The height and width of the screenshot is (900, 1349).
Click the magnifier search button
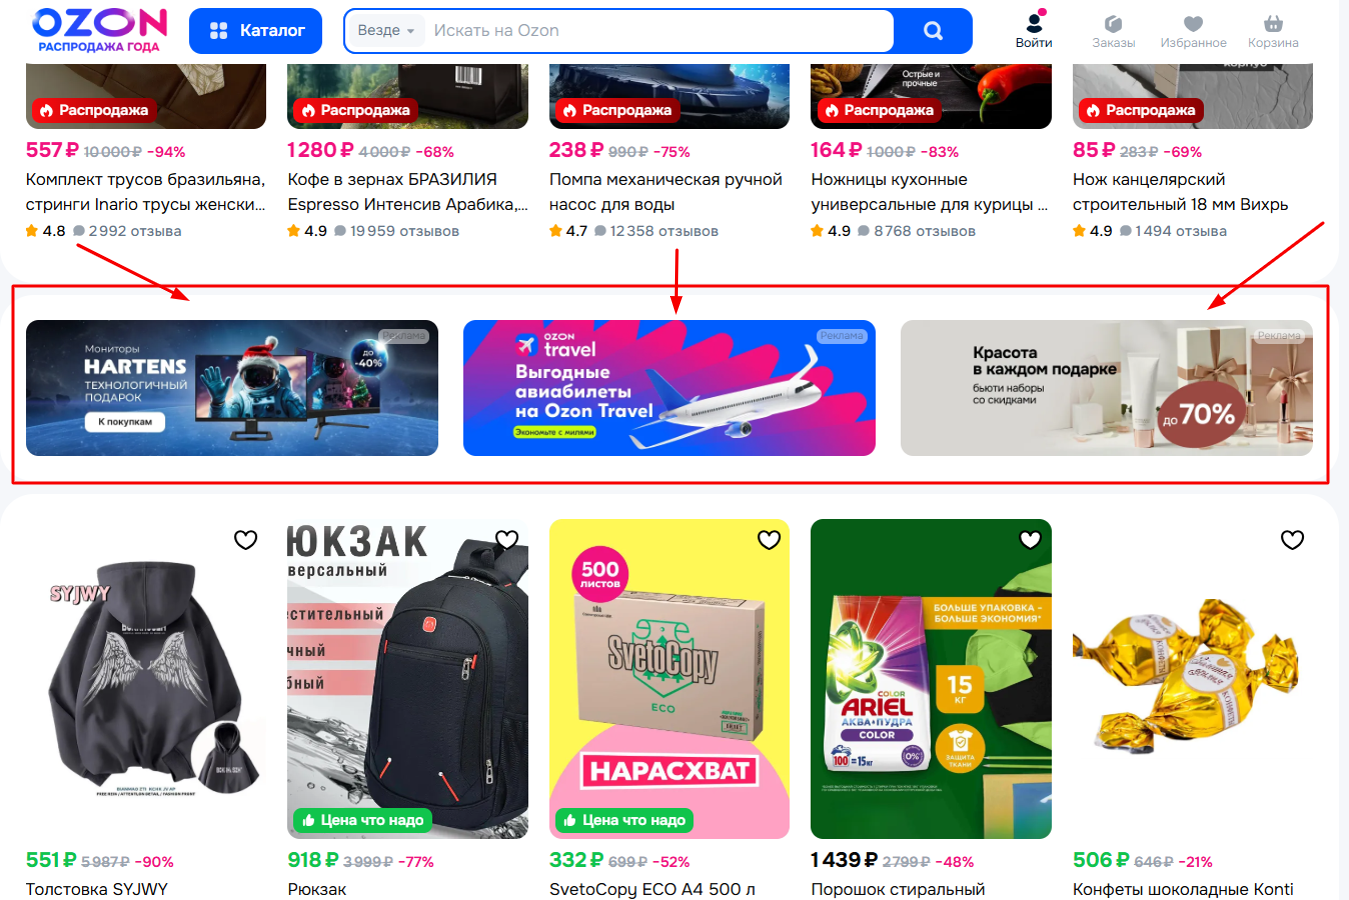click(x=933, y=31)
